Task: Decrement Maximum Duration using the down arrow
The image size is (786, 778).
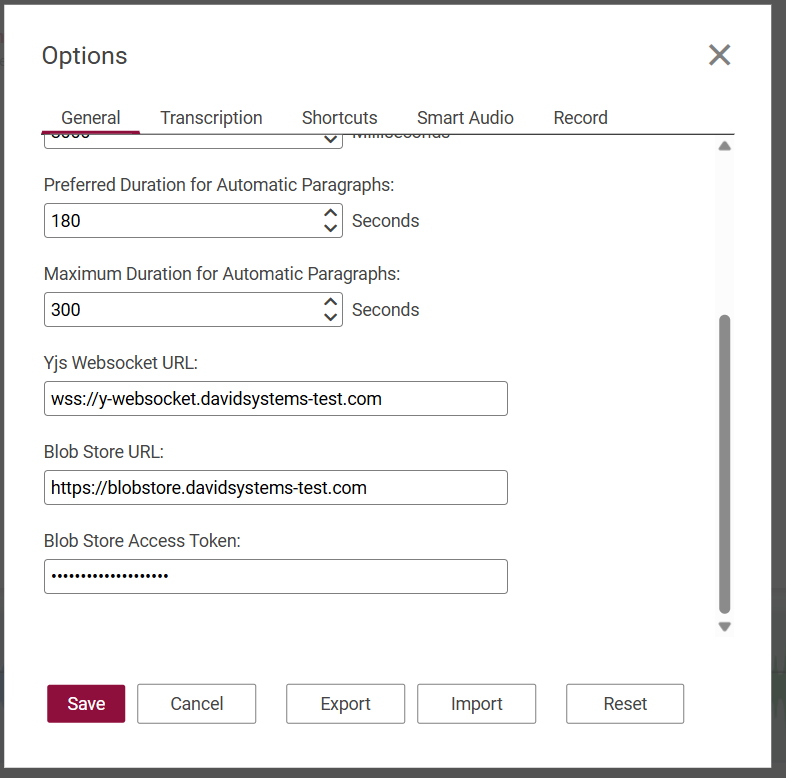Action: coord(331,317)
